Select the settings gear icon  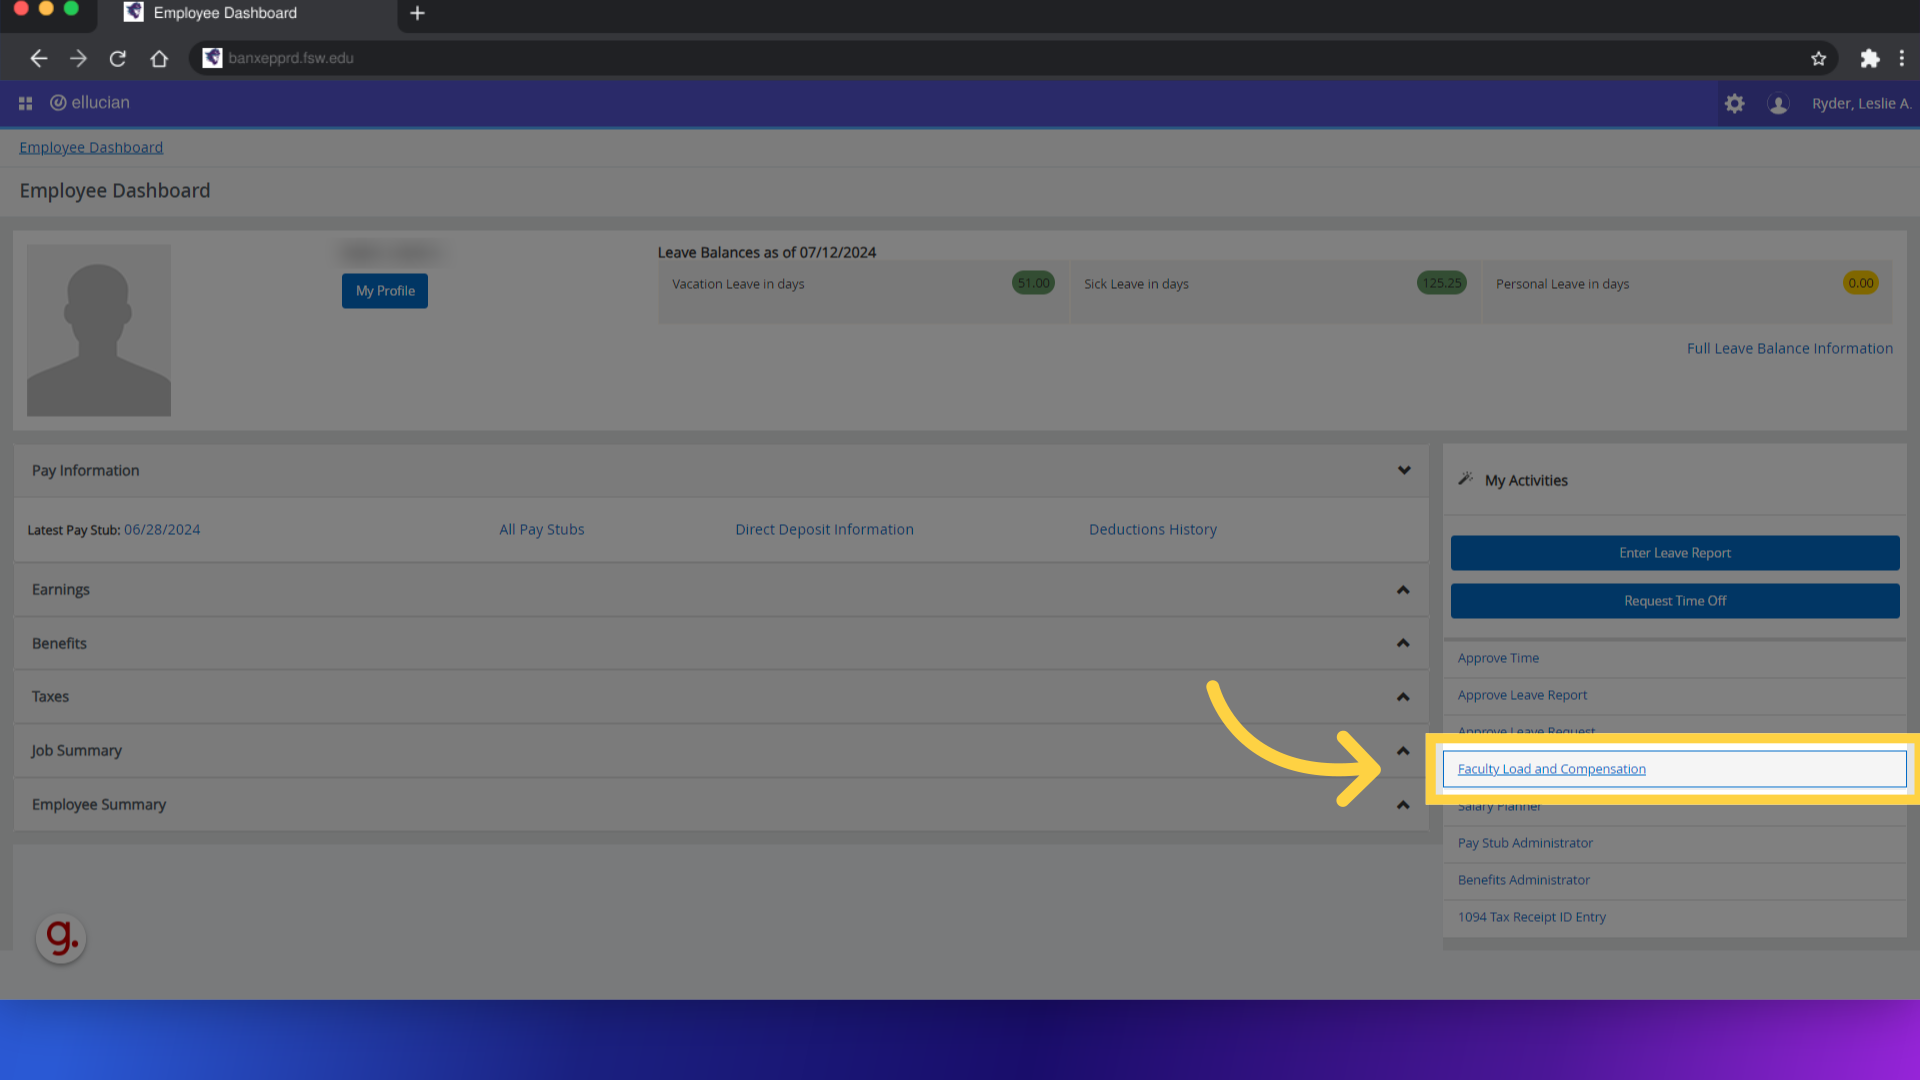pos(1734,103)
